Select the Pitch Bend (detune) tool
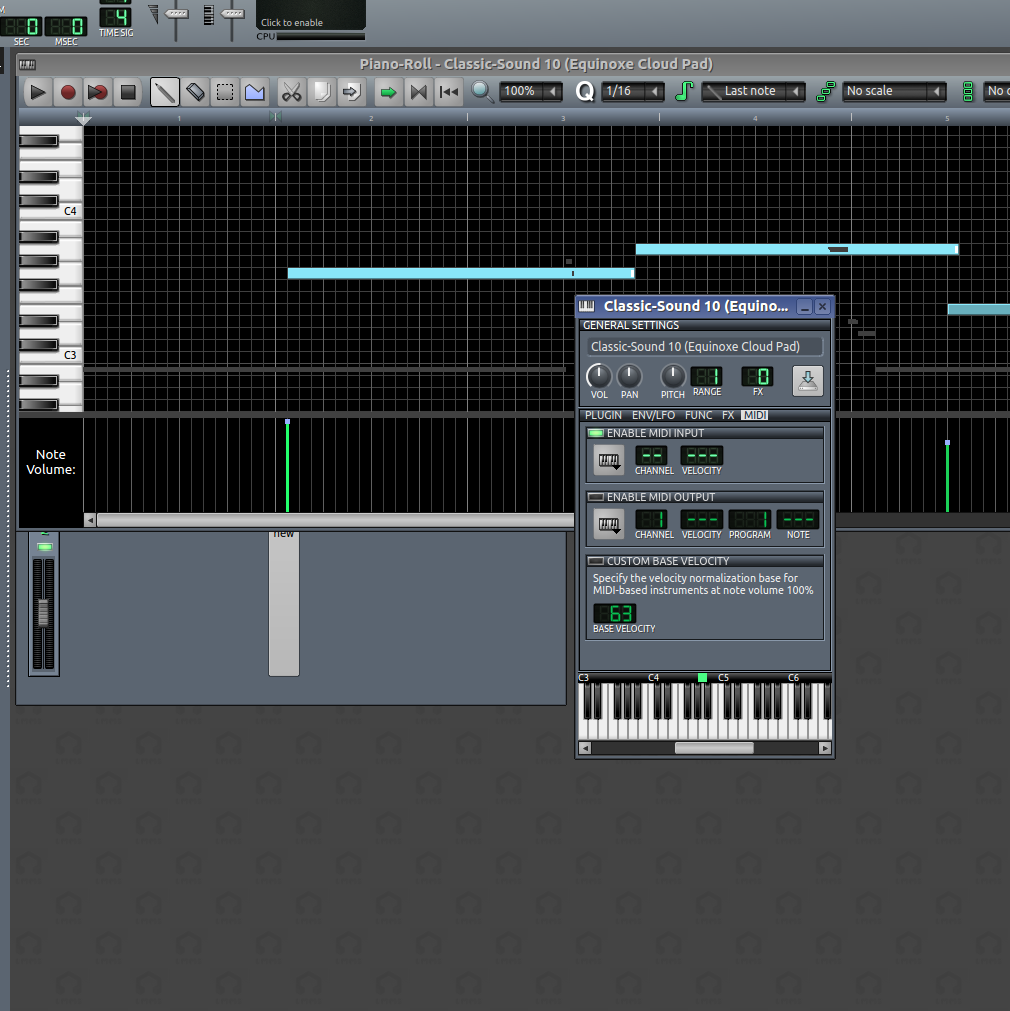 [254, 92]
